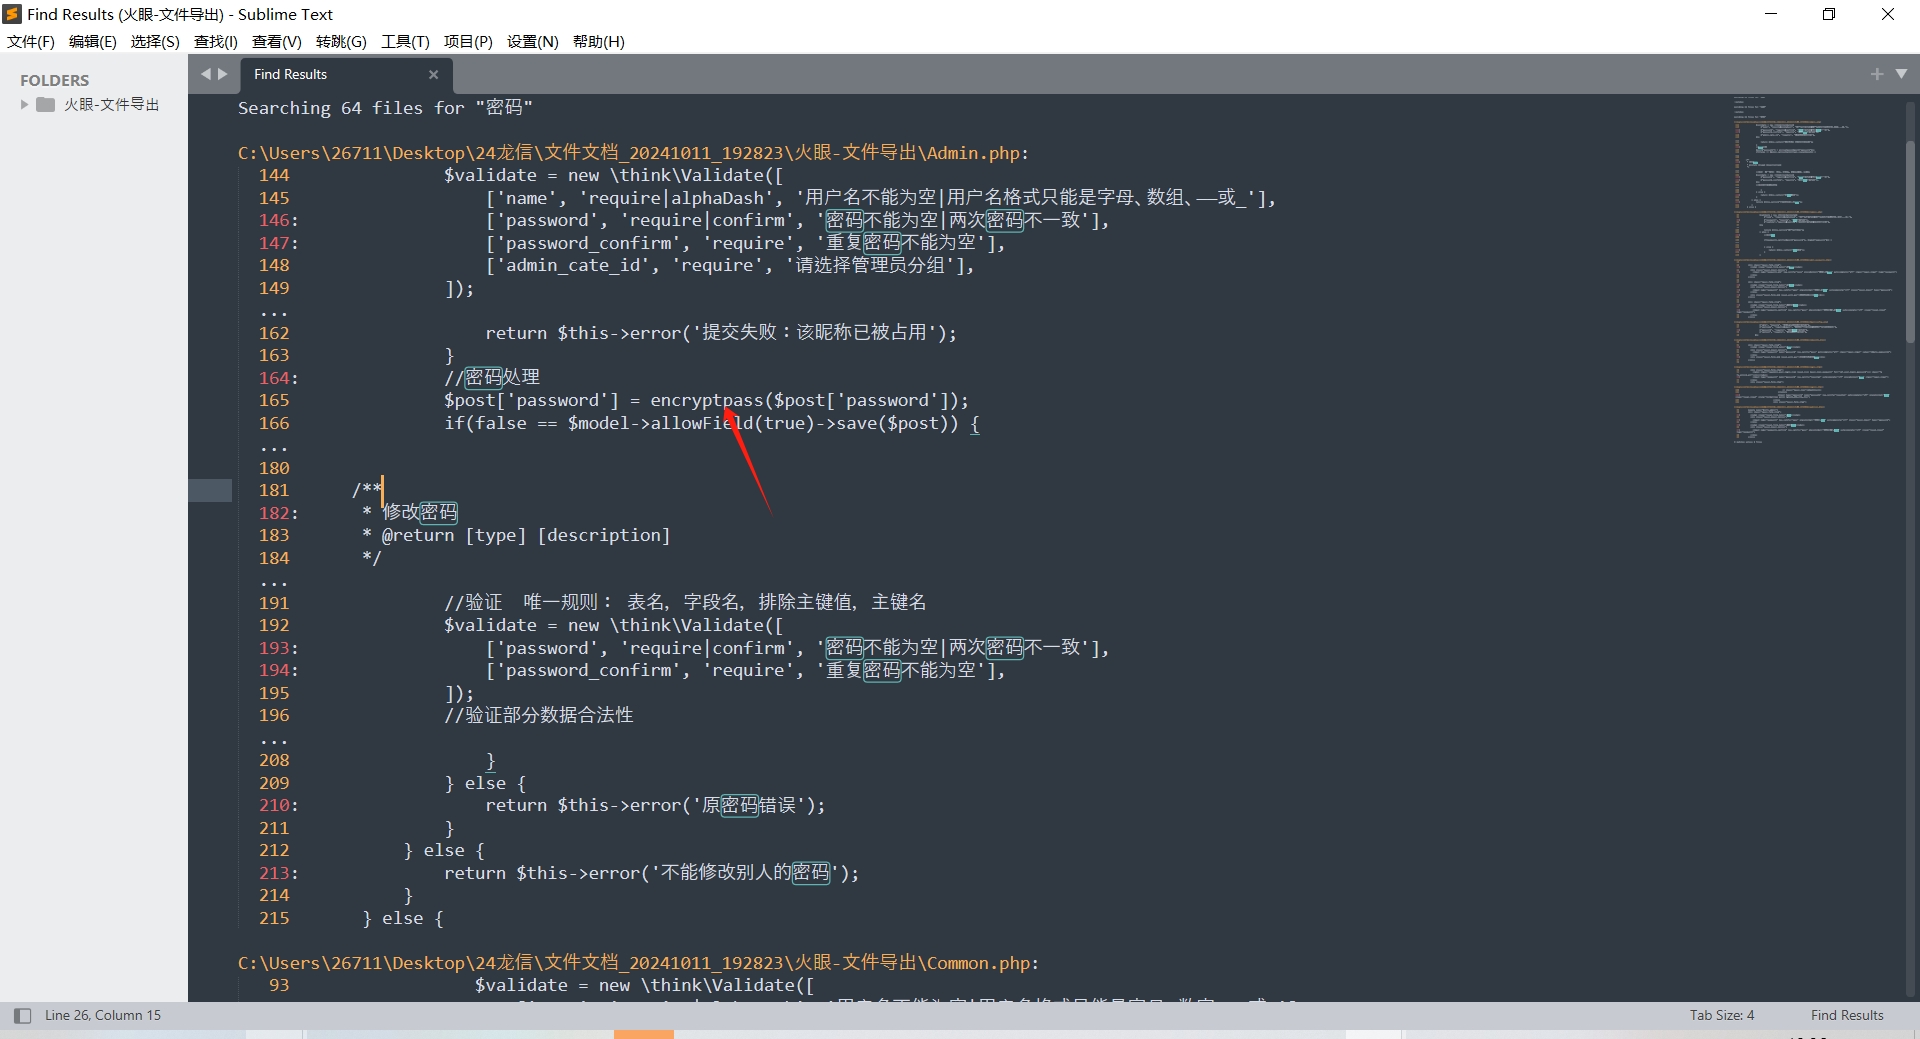This screenshot has height=1039, width=1920.
Task: Click the 修改密码 comment text
Action: pos(420,513)
